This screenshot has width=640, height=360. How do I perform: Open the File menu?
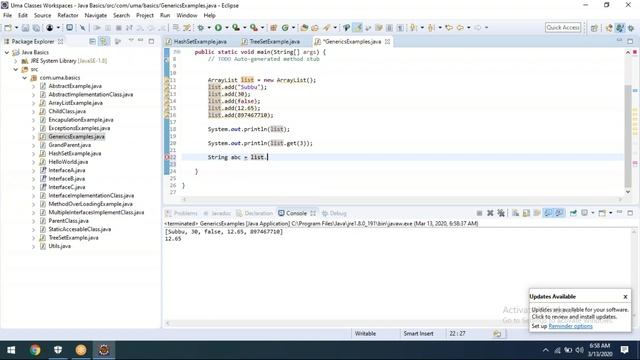pyautogui.click(x=7, y=16)
